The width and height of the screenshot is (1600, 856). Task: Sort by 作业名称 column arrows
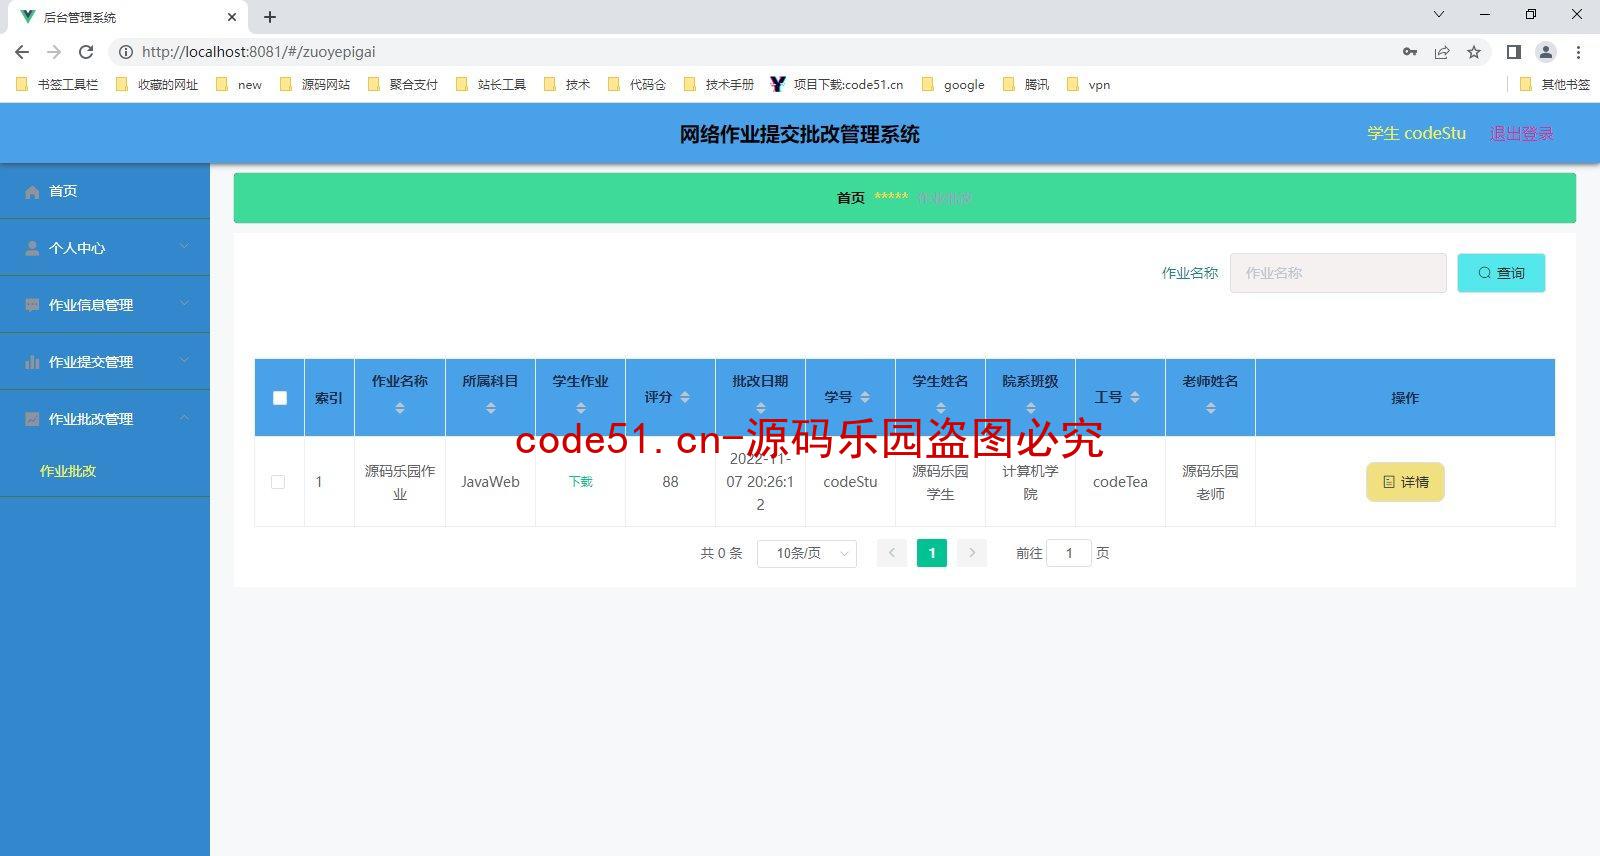[400, 408]
